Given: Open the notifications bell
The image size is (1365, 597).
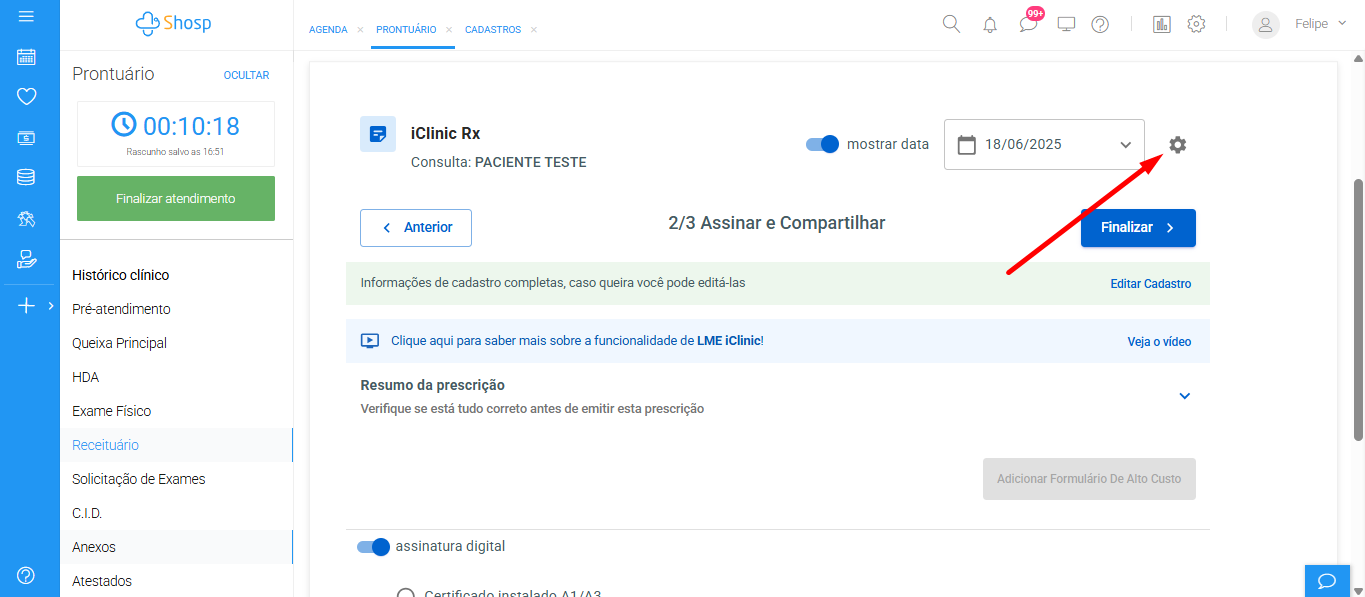Looking at the screenshot, I should [990, 25].
